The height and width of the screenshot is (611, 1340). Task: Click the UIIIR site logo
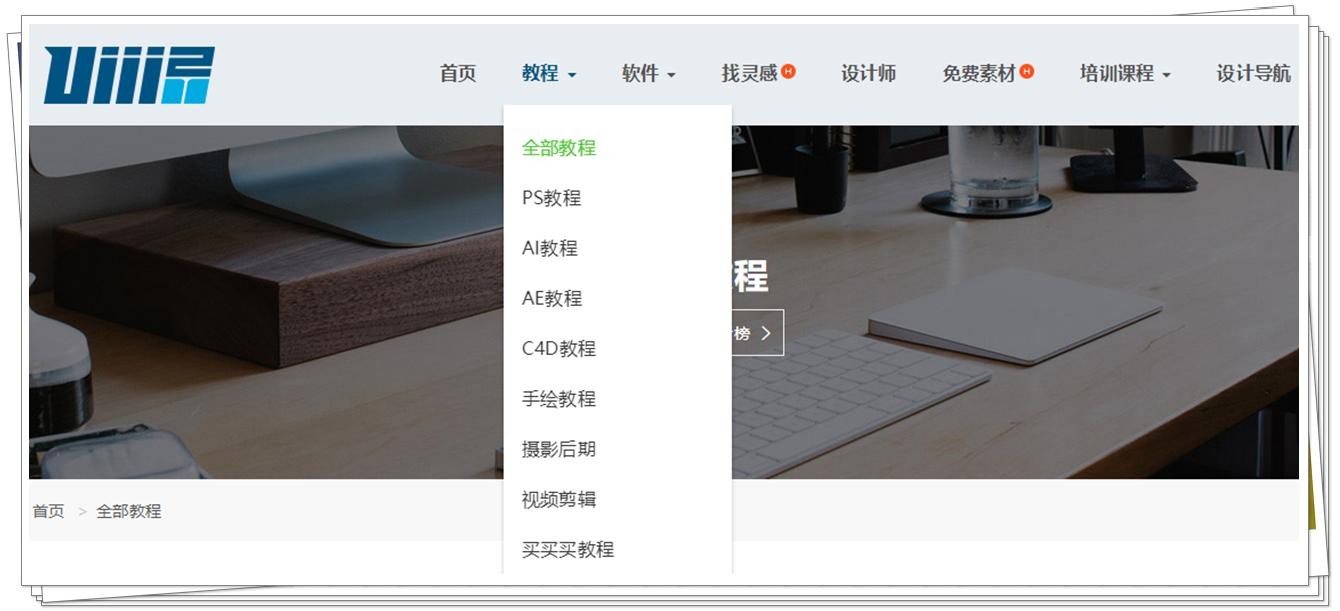click(129, 75)
